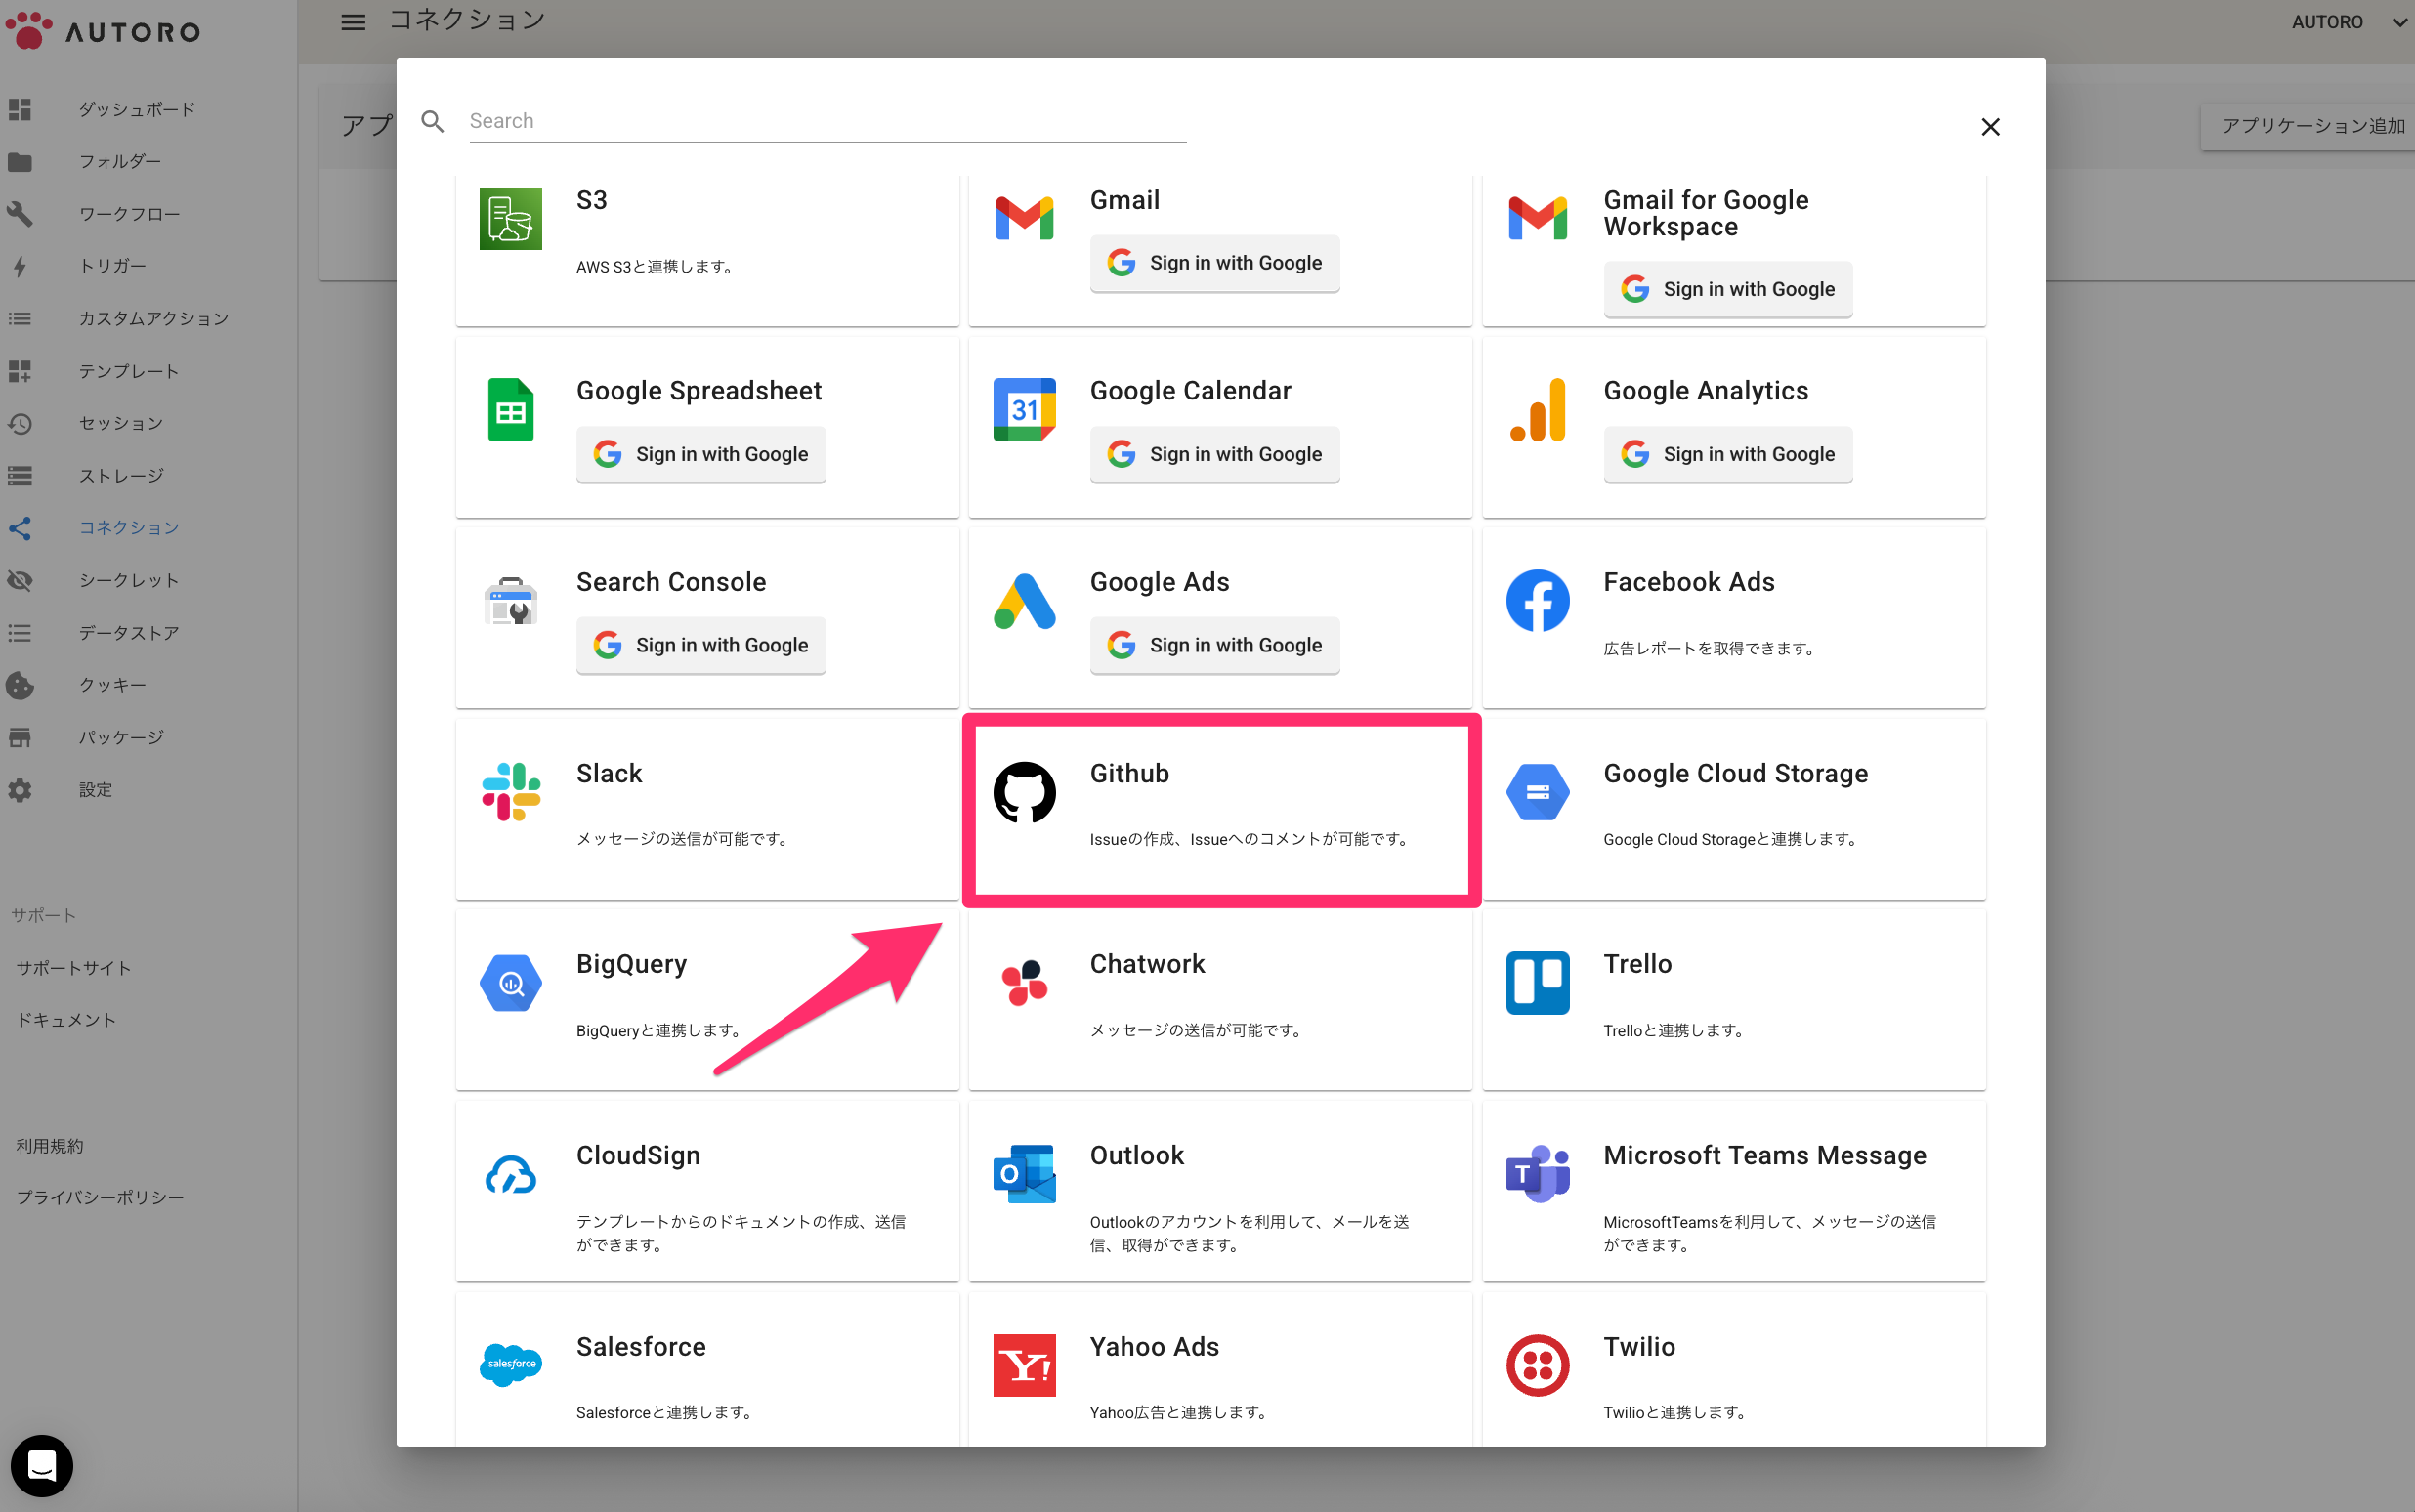This screenshot has width=2415, height=1512.
Task: Open パッケージ in the sidebar
Action: pos(121,737)
